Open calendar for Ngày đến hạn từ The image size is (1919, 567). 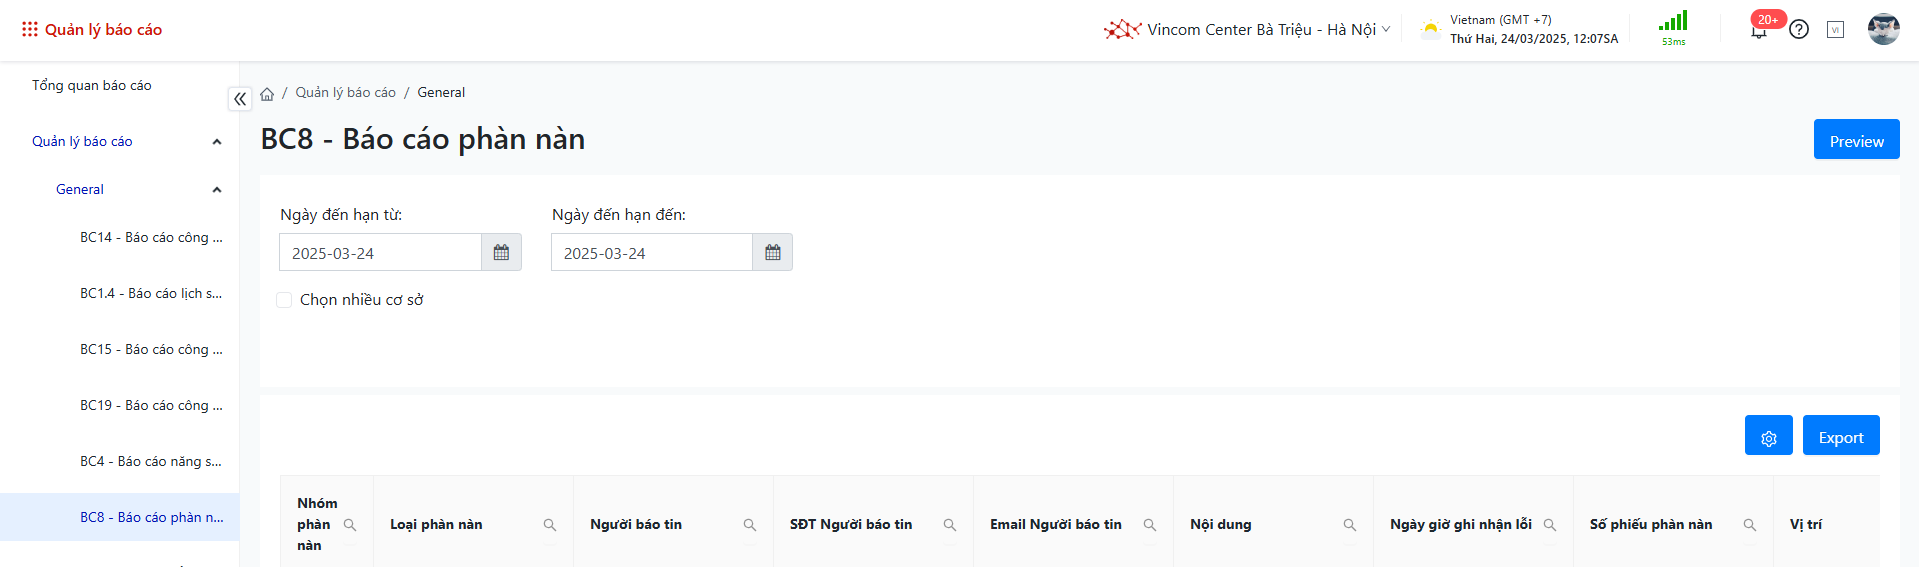pos(501,253)
